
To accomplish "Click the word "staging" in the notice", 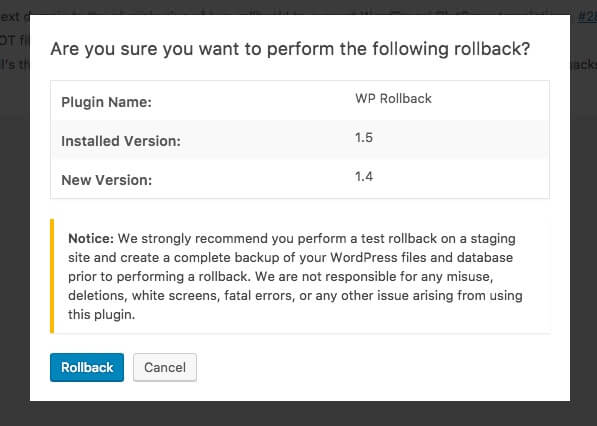I will [x=493, y=239].
